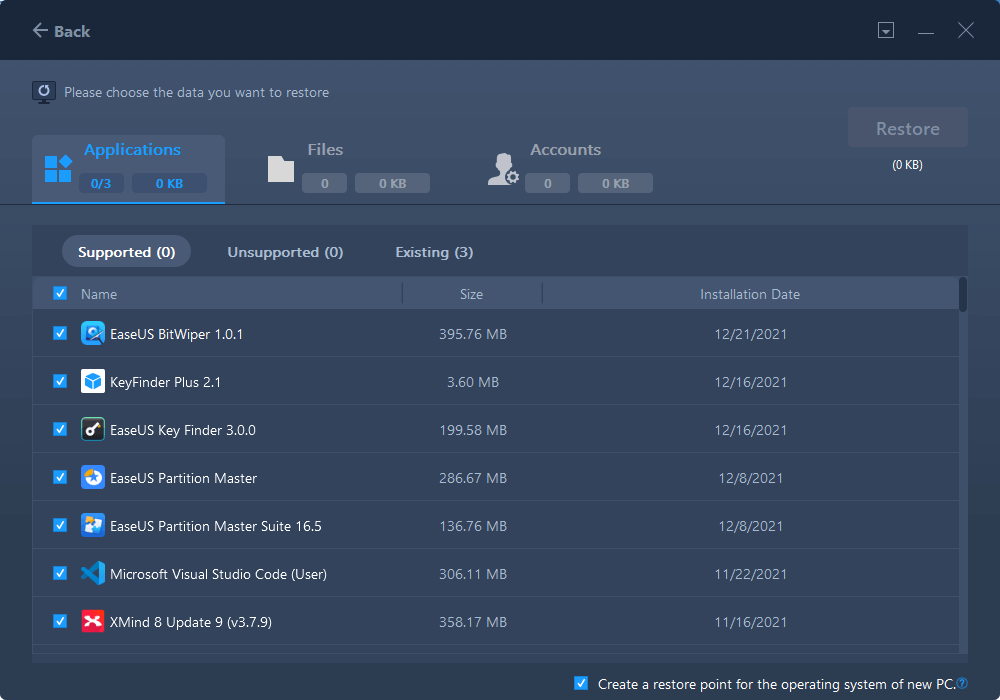The image size is (1000, 700).
Task: Click the Partition Master Suite icon
Action: pyautogui.click(x=93, y=525)
